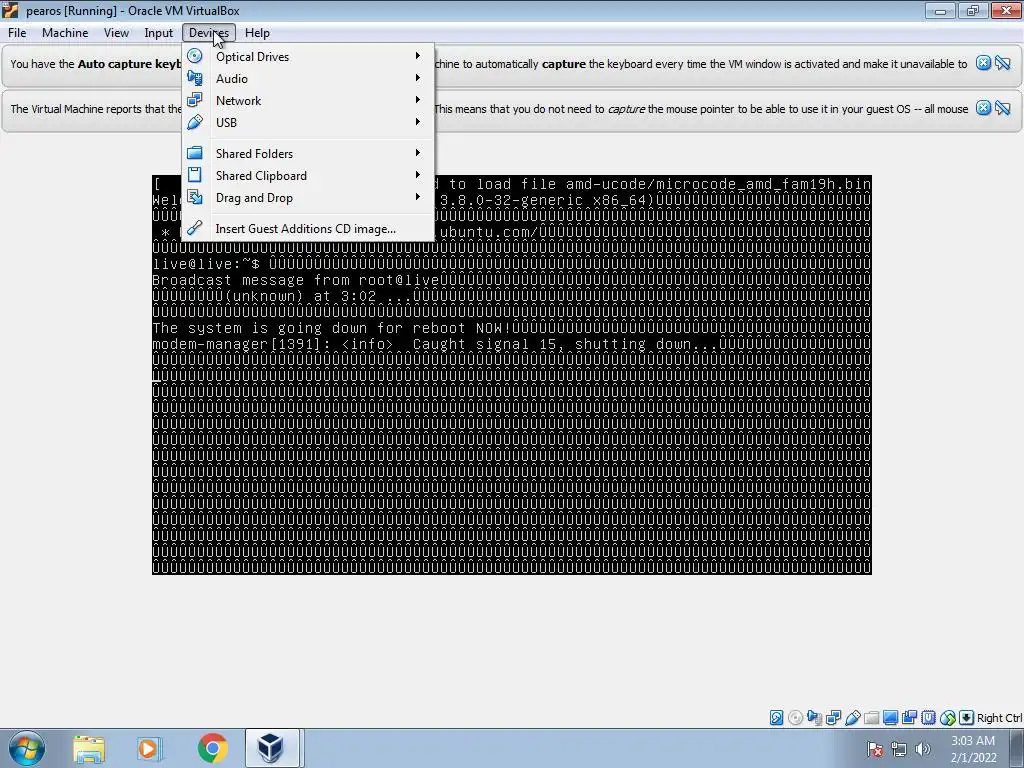The height and width of the screenshot is (768, 1024).
Task: Dismiss the Auto capture keyboard notification
Action: point(983,63)
